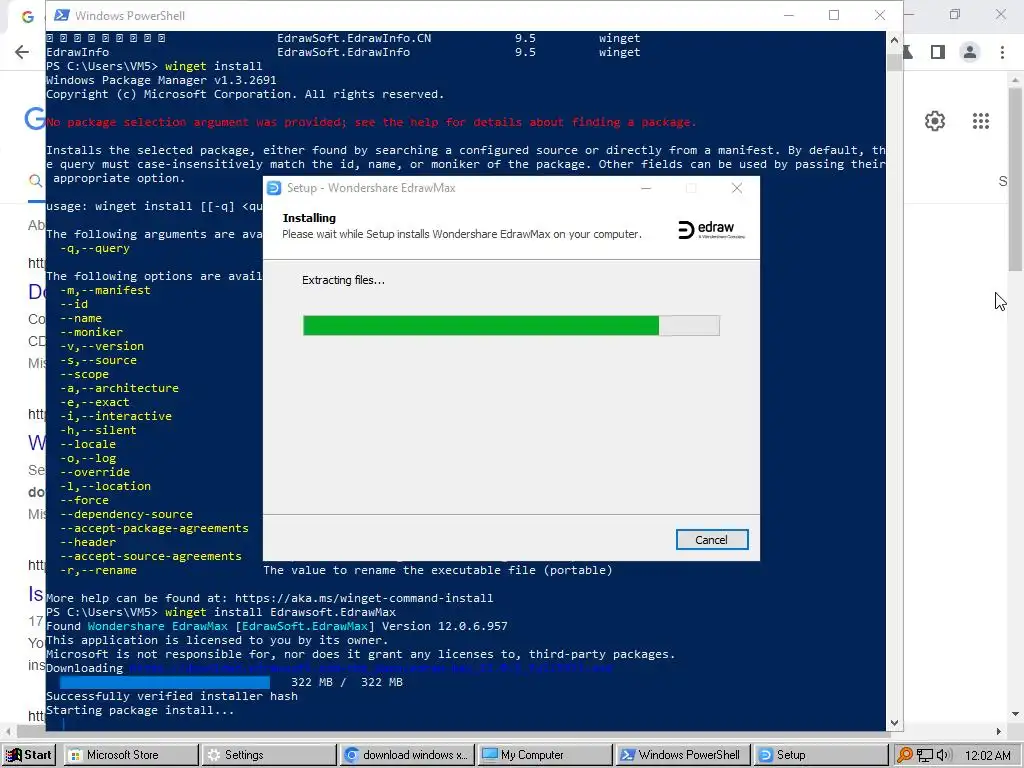Click the network tray icon

click(x=925, y=755)
